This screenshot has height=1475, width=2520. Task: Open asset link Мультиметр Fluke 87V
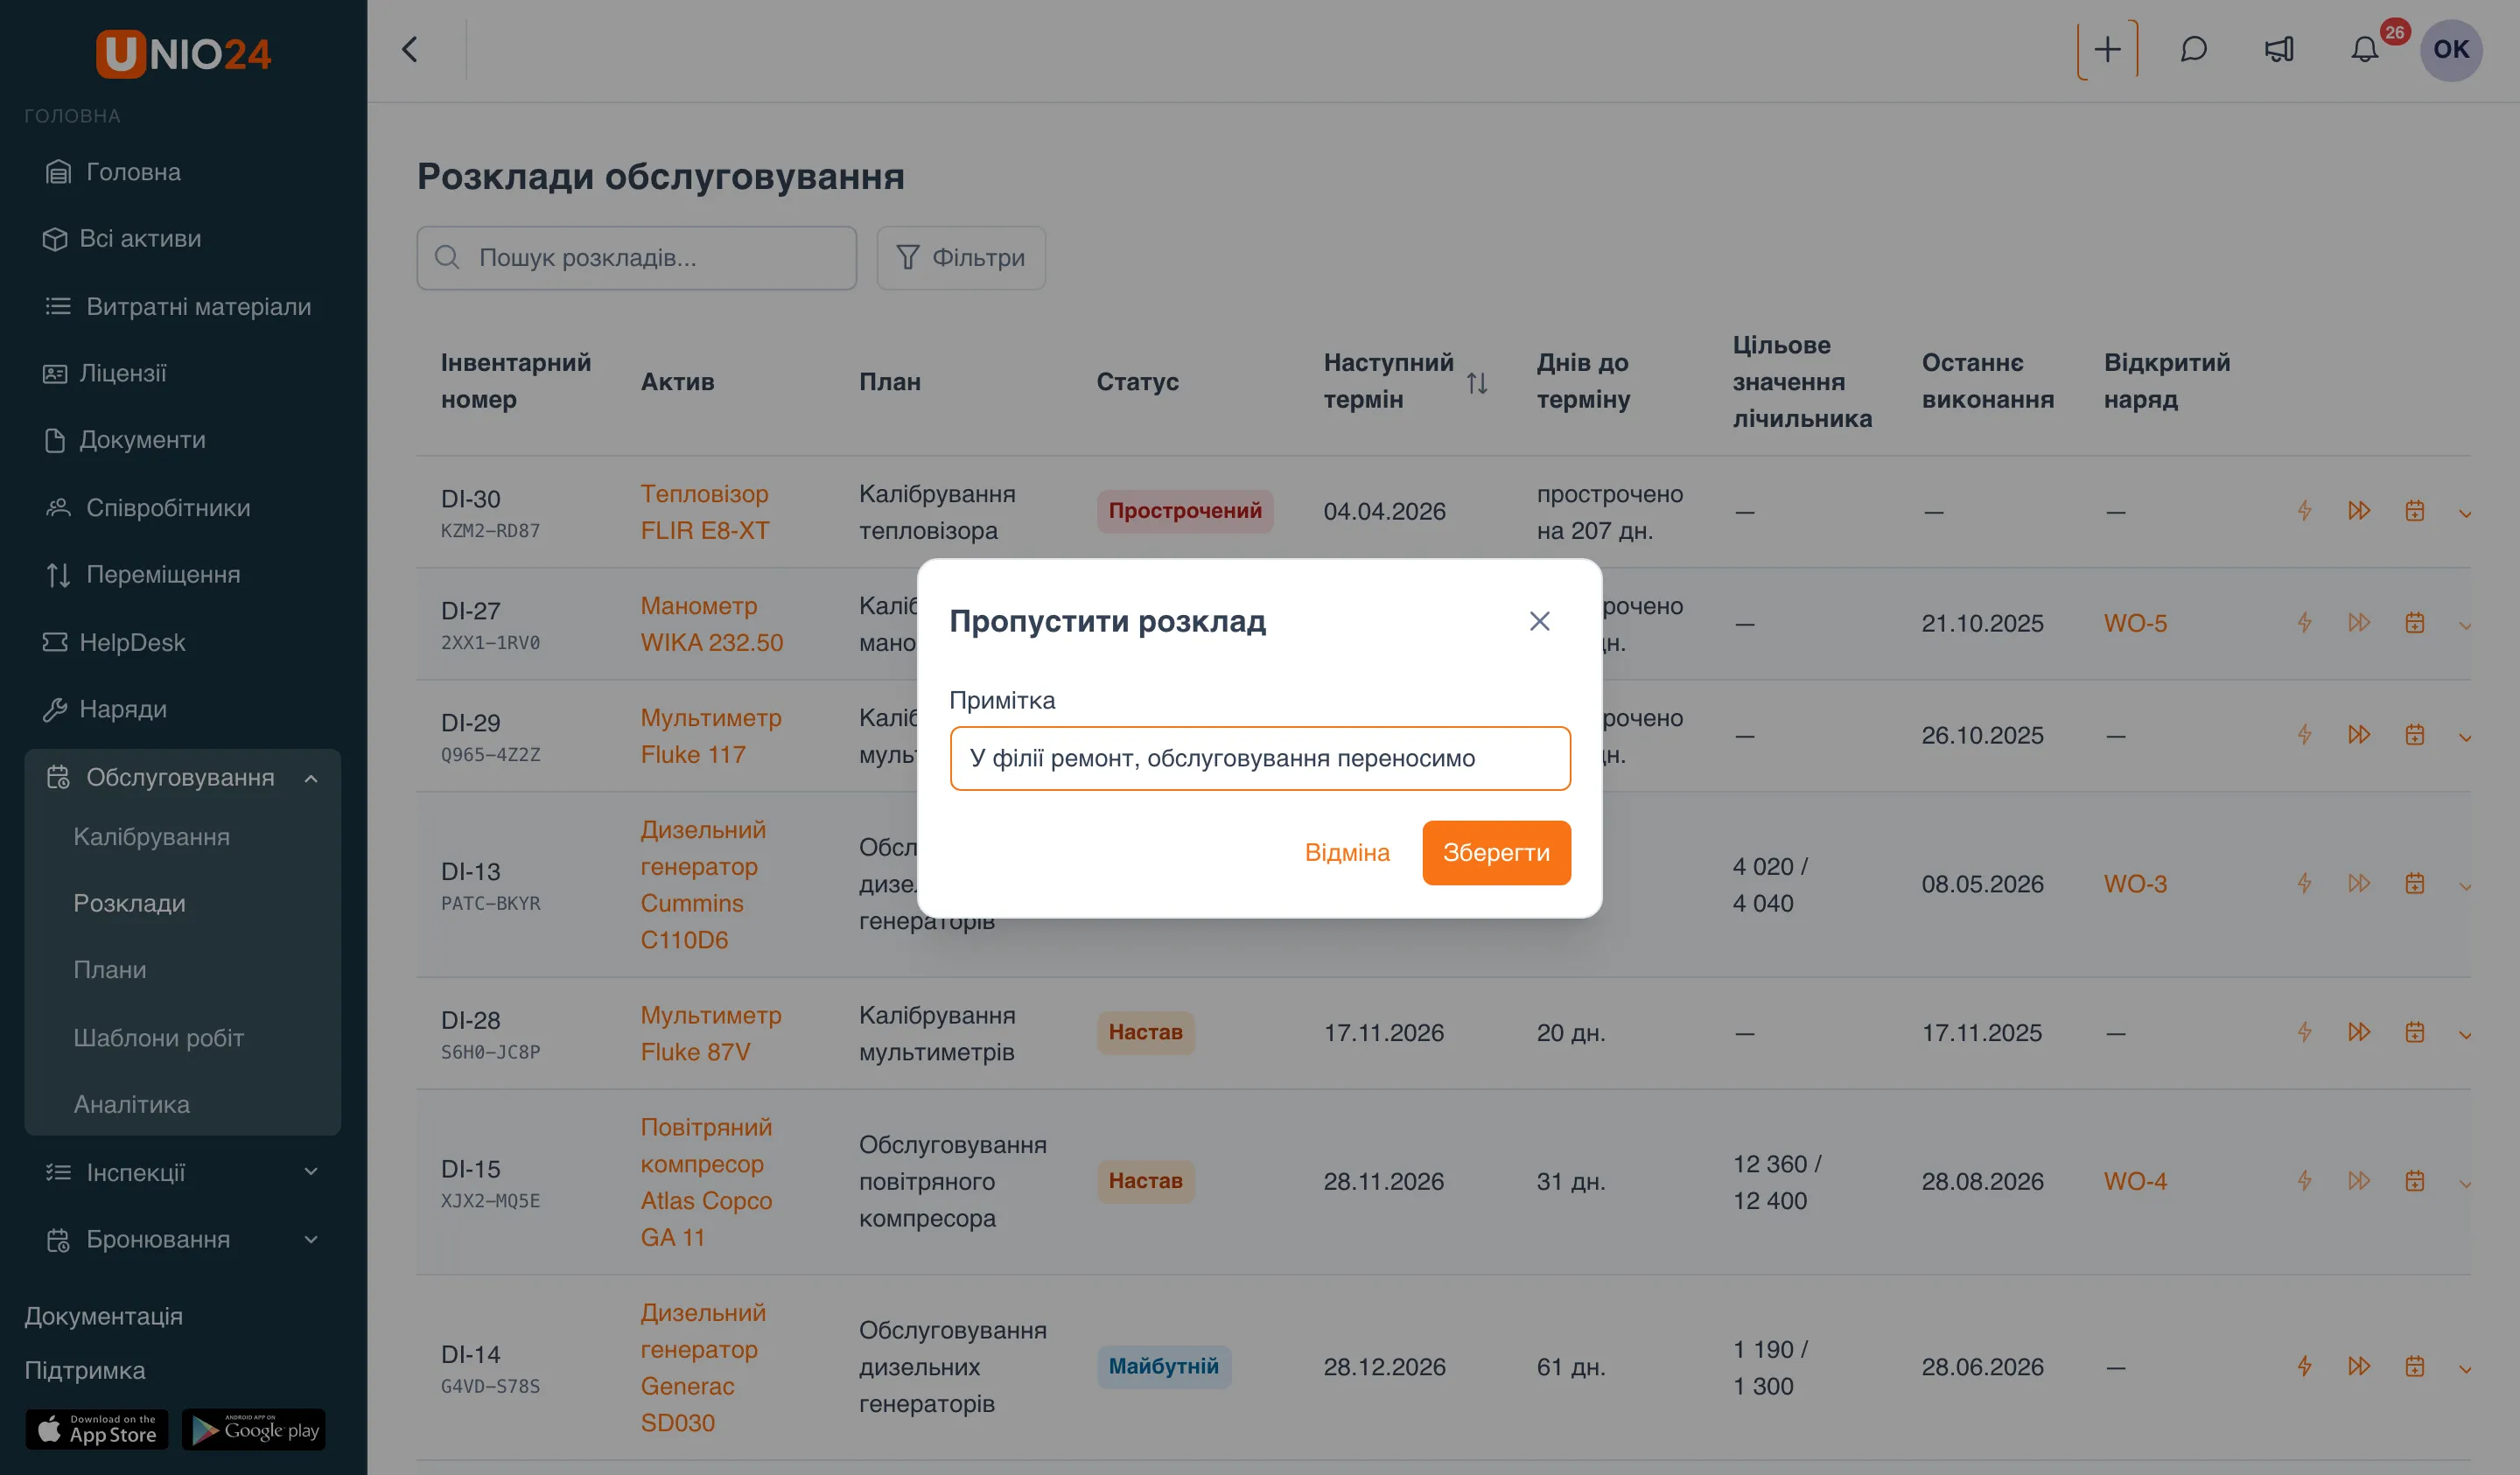click(x=710, y=1033)
